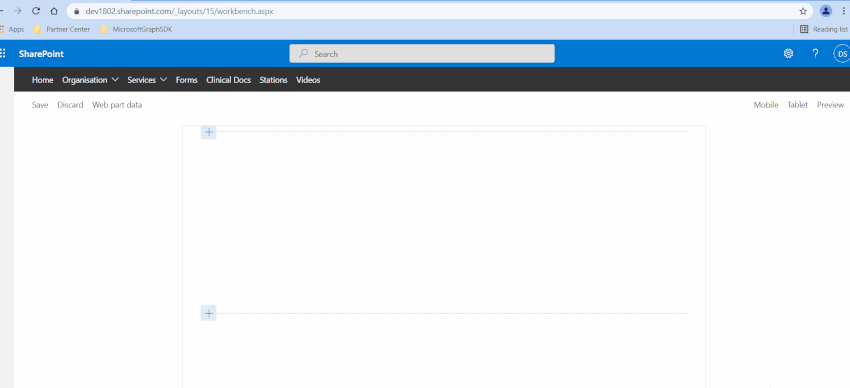The image size is (850, 388).
Task: Open the Partner Center bookmark folder
Action: (x=62, y=29)
